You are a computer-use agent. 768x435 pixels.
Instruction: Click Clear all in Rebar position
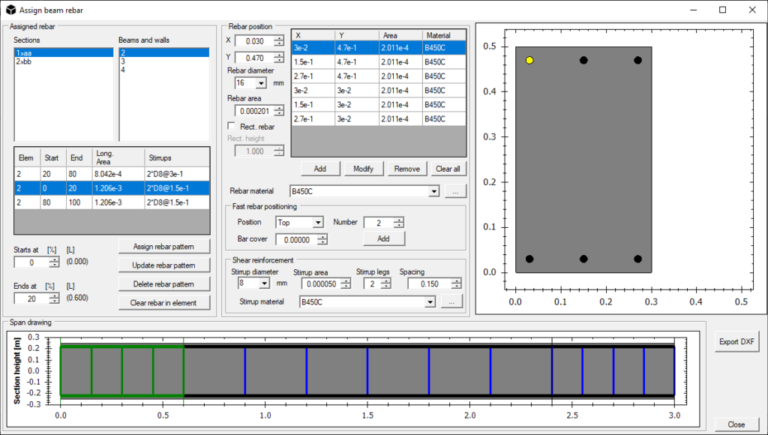coord(448,169)
